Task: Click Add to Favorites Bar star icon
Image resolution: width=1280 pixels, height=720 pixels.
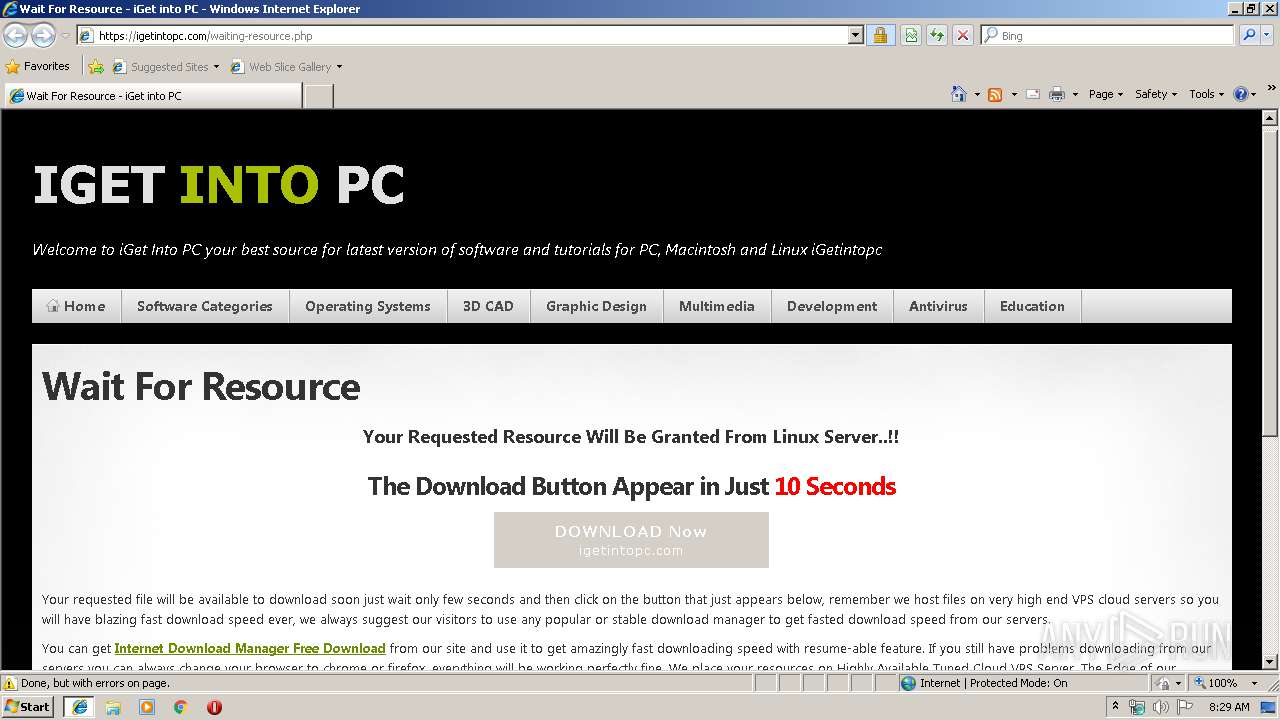Action: (96, 67)
